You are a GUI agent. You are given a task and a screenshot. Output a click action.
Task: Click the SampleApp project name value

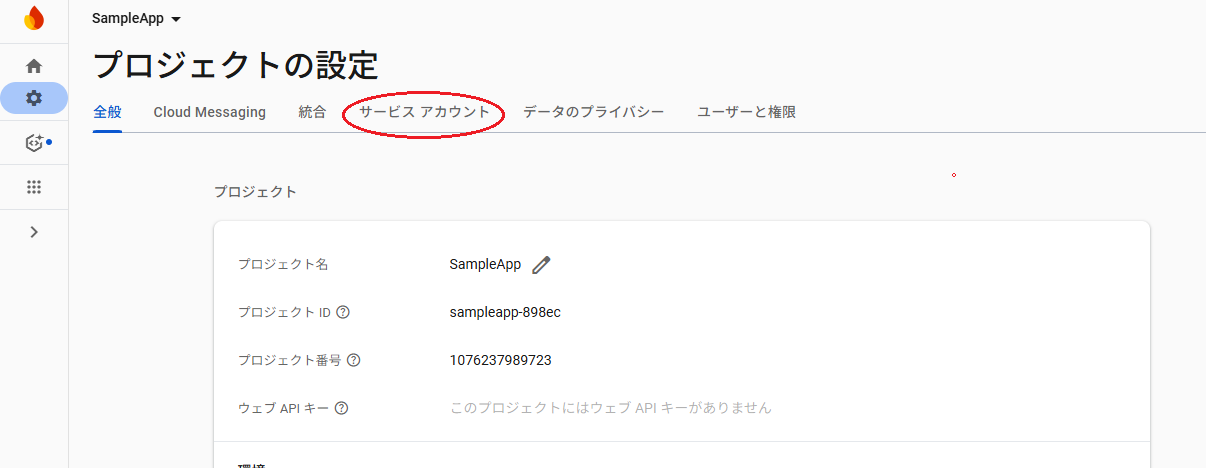485,264
